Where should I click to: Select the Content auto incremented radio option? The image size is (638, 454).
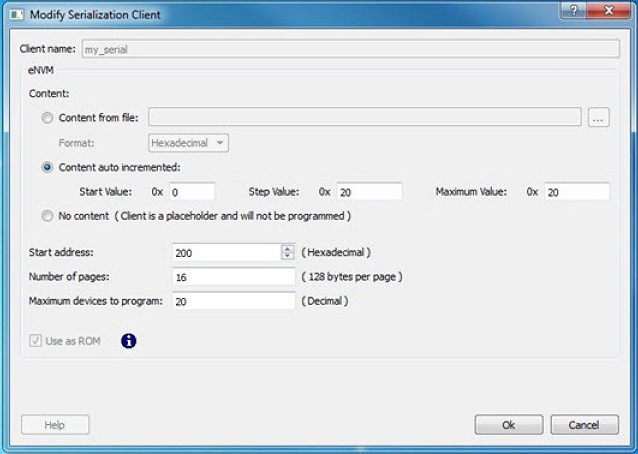tap(48, 167)
